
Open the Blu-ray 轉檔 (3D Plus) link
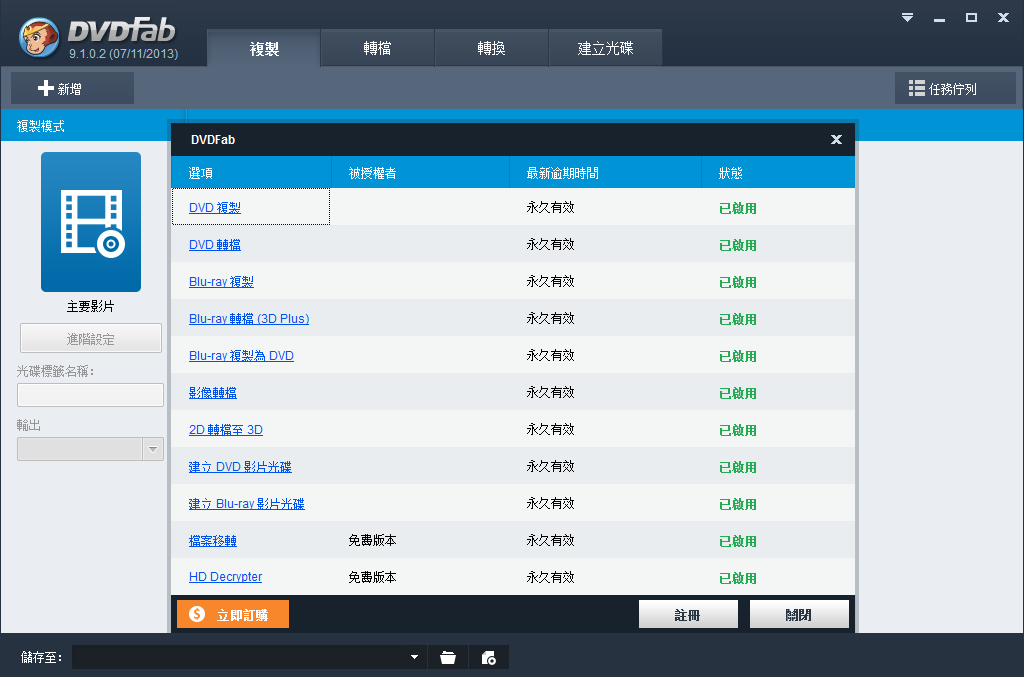(x=249, y=319)
